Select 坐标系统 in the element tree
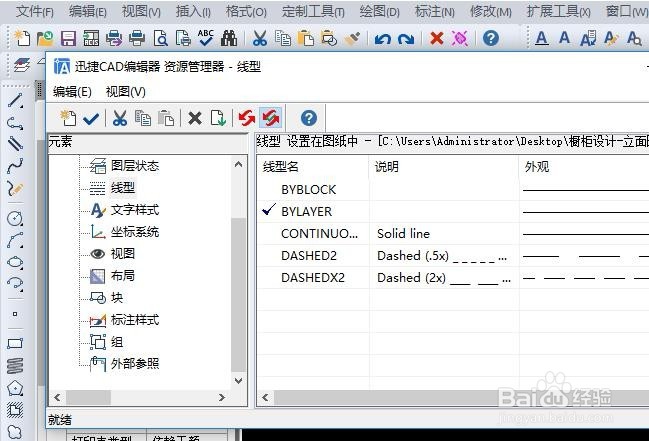Screen dimensions: 649x441 (135, 231)
